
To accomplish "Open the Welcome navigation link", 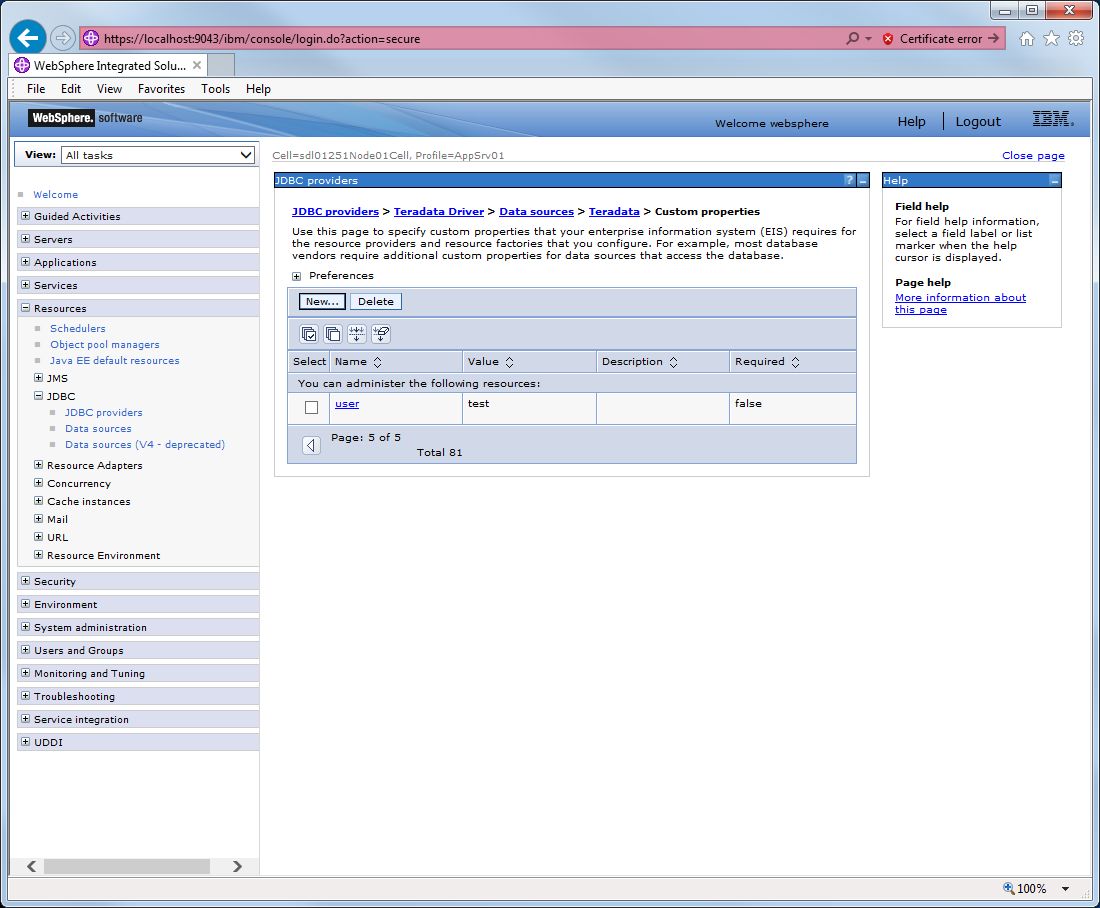I will point(55,194).
